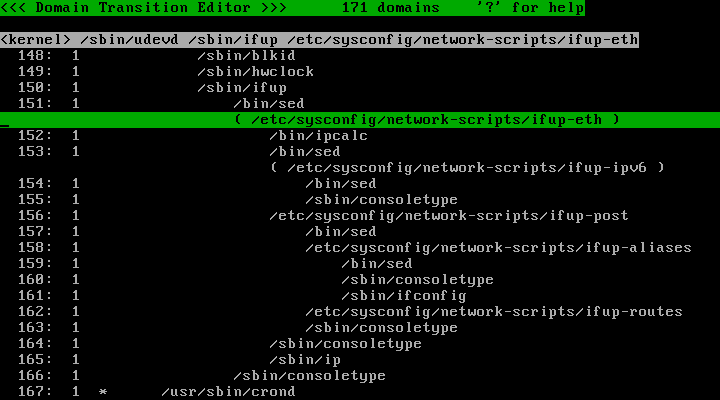Select the highlighted ifup-eth domain line
The image size is (720, 400).
(426, 119)
